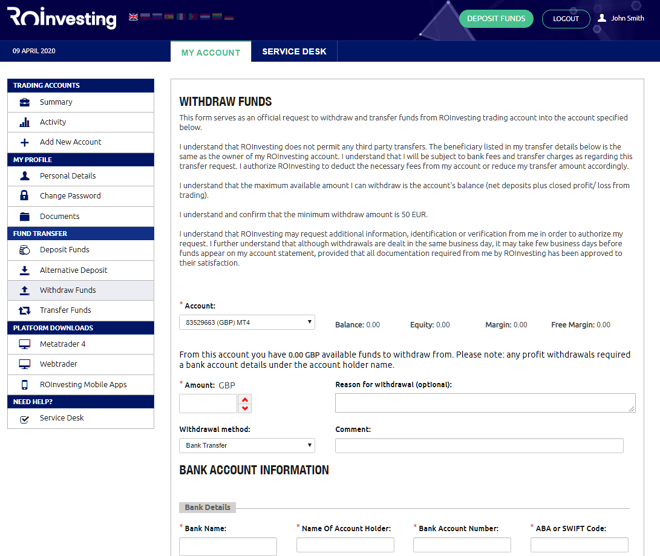
Task: Open the Account dropdown showing 83529663 (GBP) MT4
Action: (x=247, y=322)
